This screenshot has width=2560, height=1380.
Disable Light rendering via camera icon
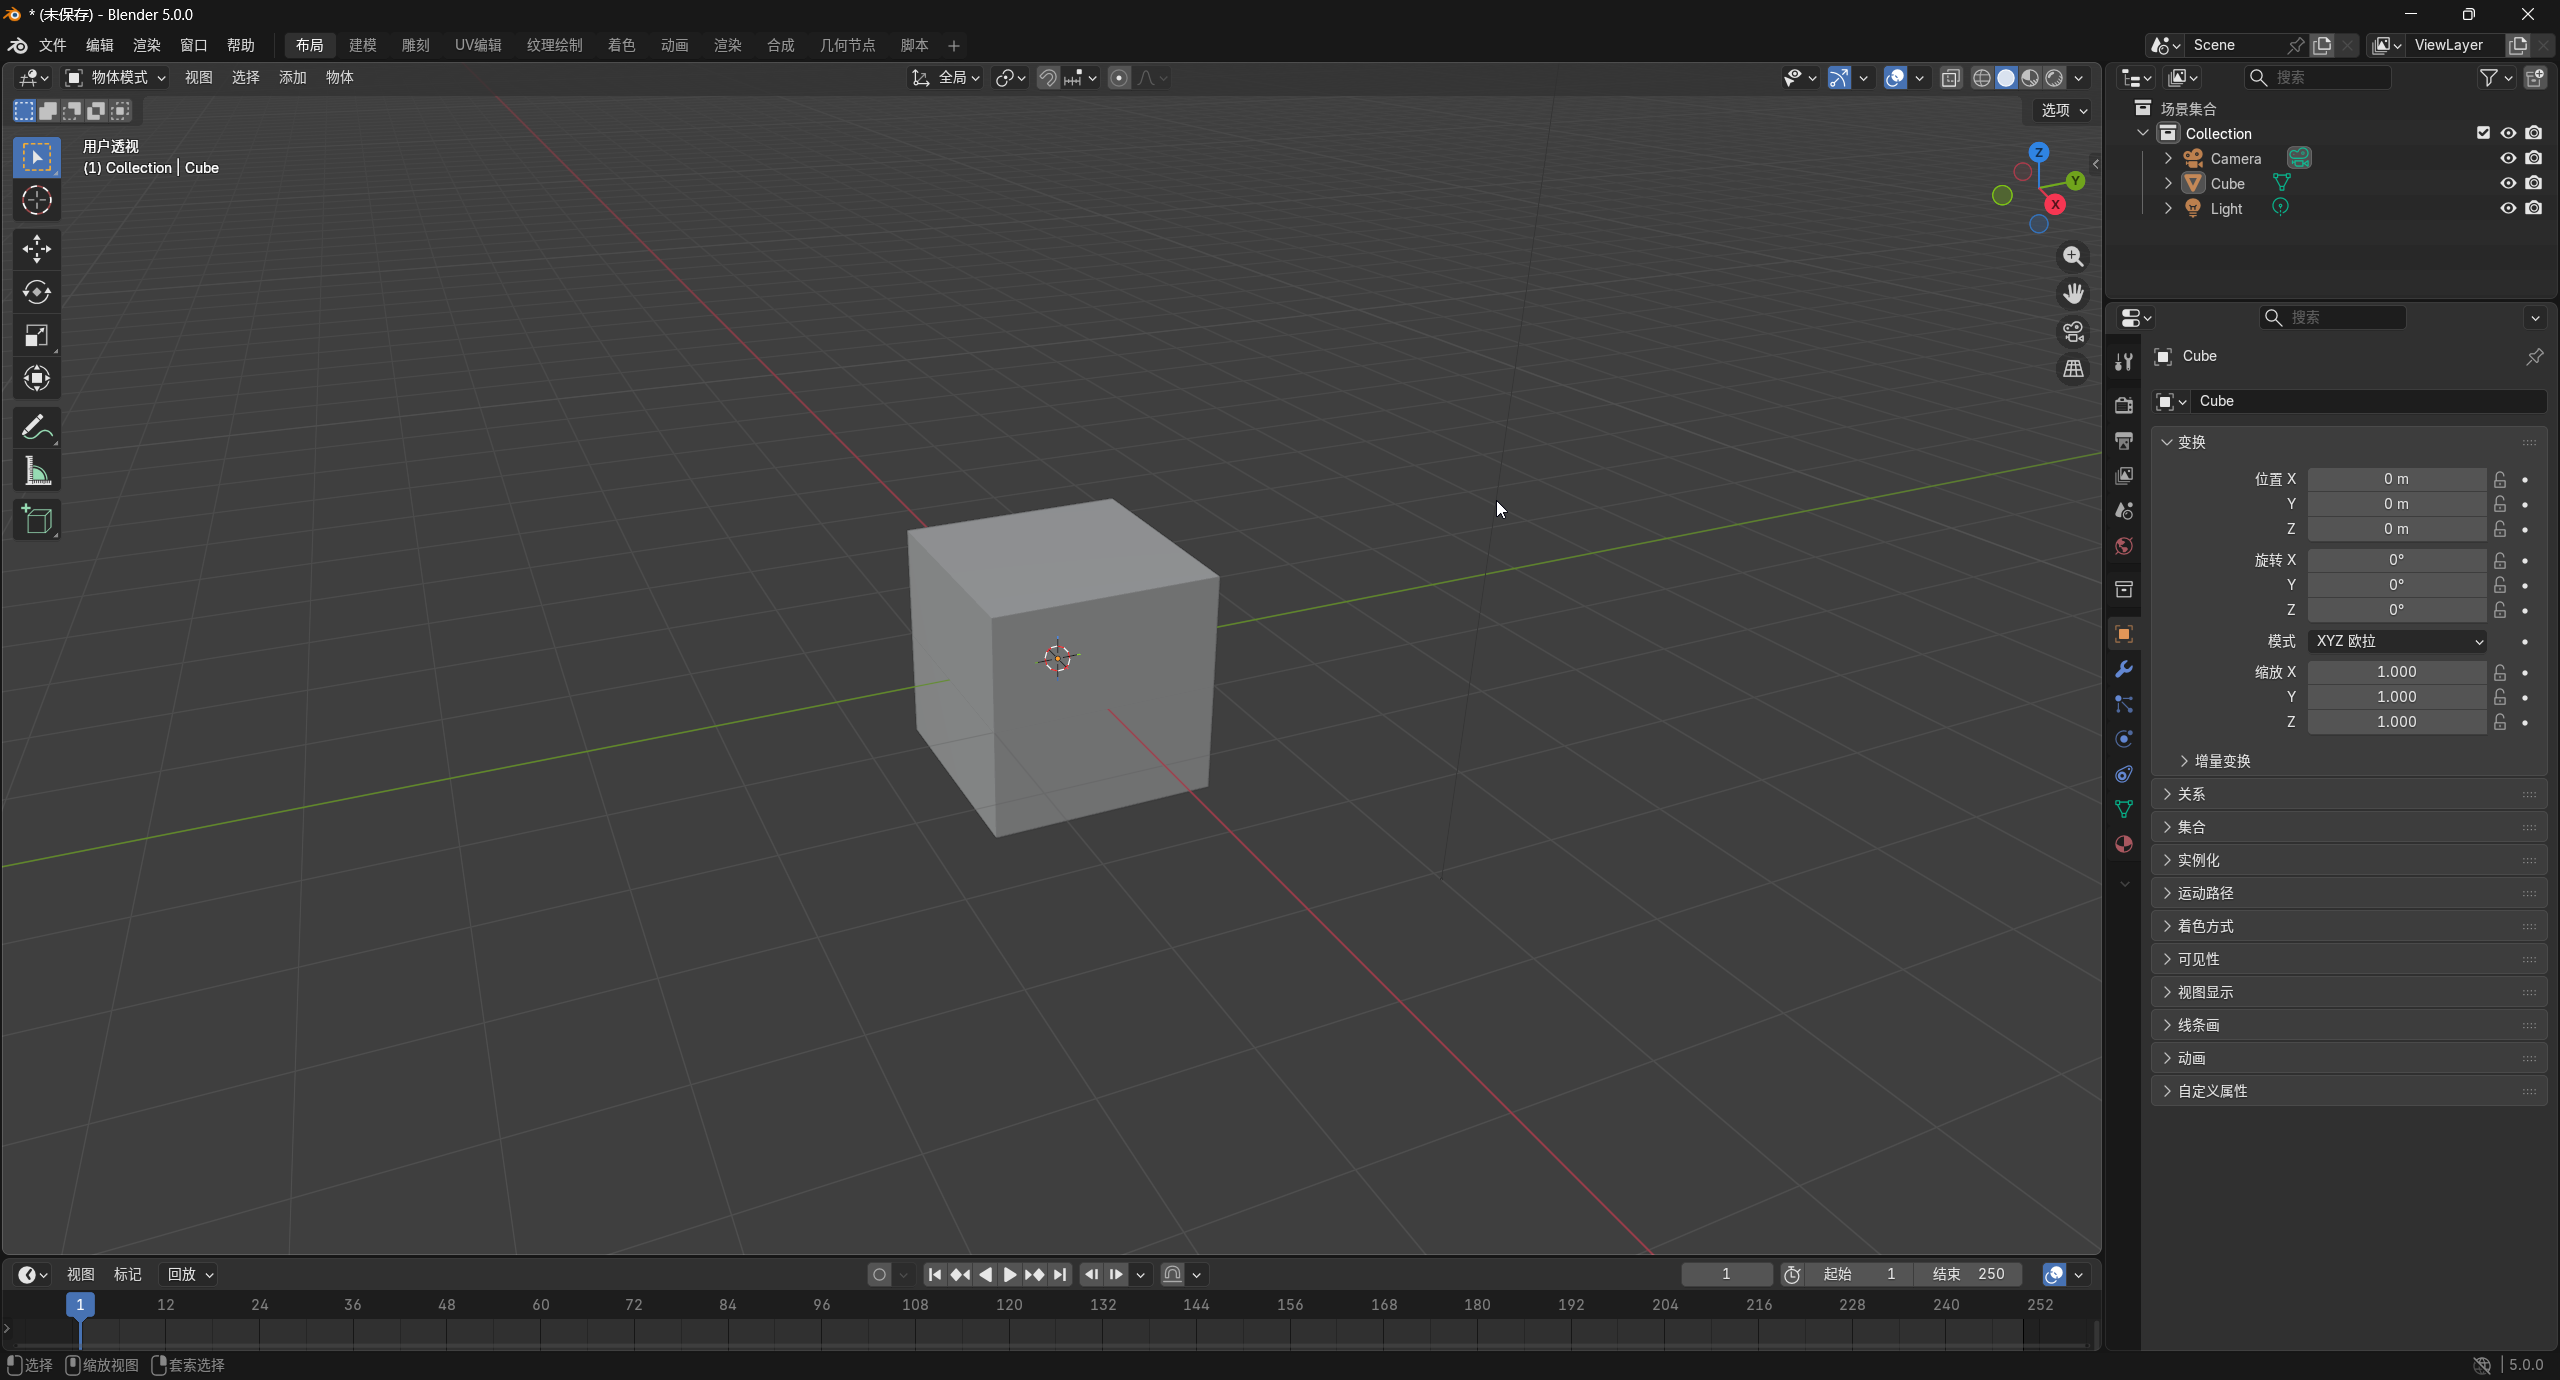pos(2533,208)
